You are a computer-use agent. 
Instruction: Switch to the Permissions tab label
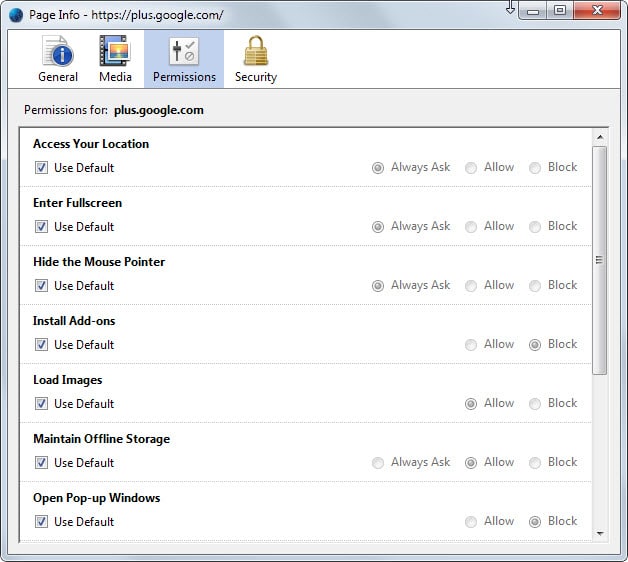coord(184,77)
